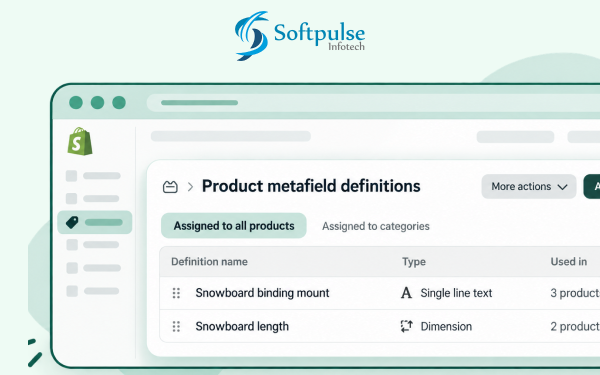
Task: Click the 3 products cell
Action: [575, 293]
